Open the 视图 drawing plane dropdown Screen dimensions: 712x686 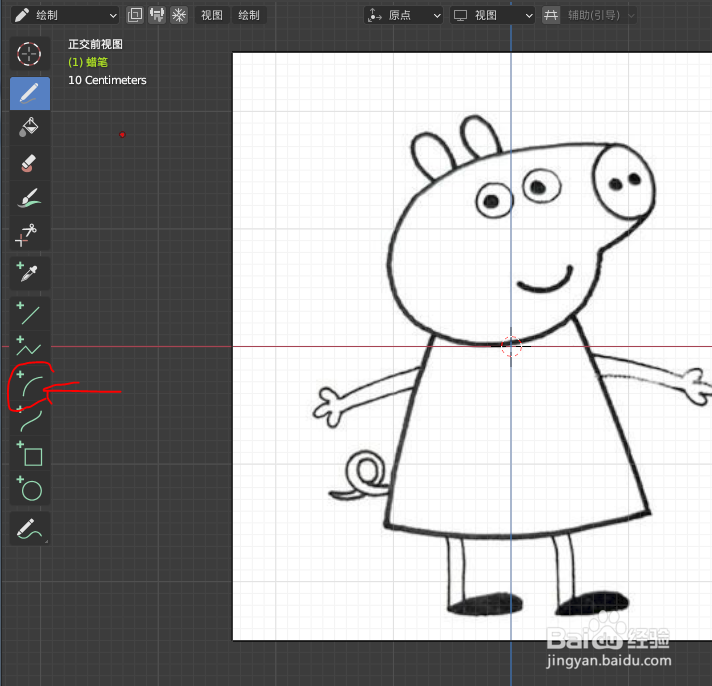click(492, 15)
